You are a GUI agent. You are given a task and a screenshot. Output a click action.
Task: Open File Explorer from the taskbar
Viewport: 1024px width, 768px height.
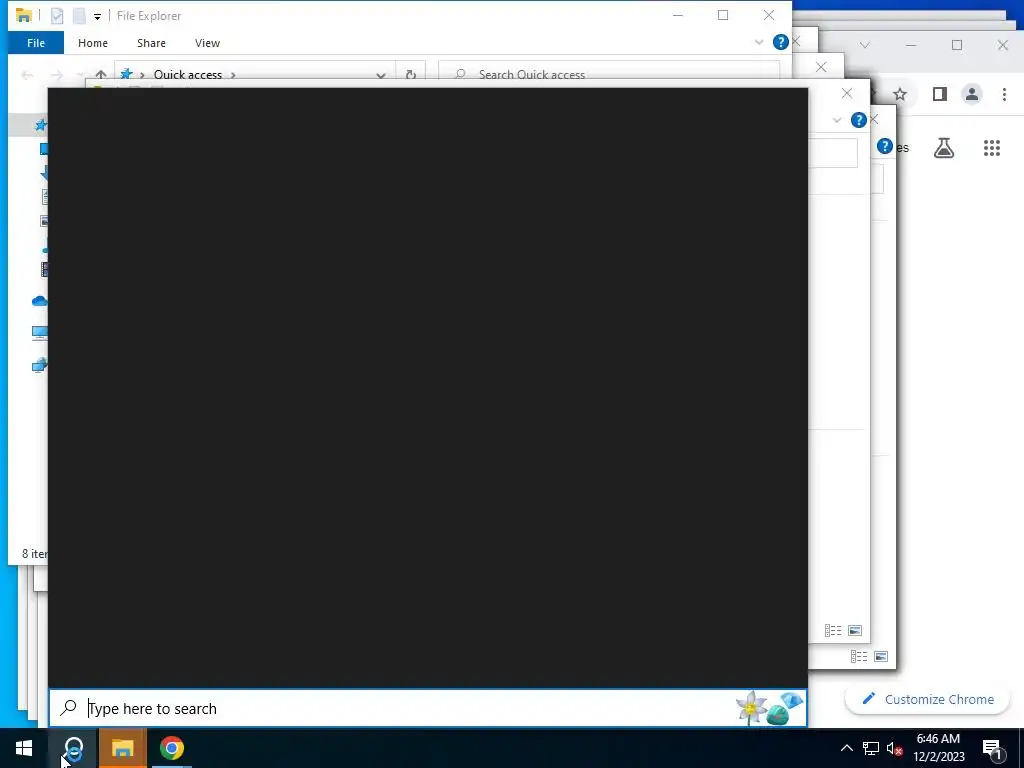click(122, 748)
